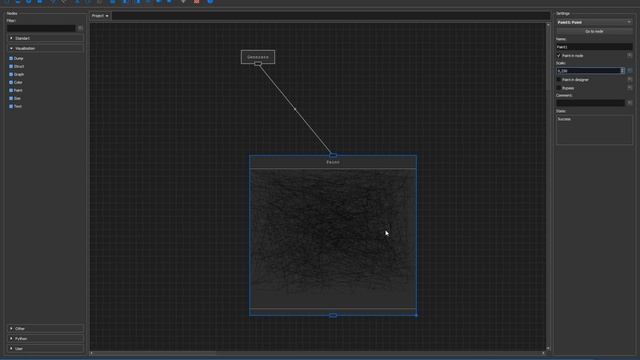Increase Scale with the spinner arrows
Image resolution: width=640 pixels, height=360 pixels.
coord(622,69)
